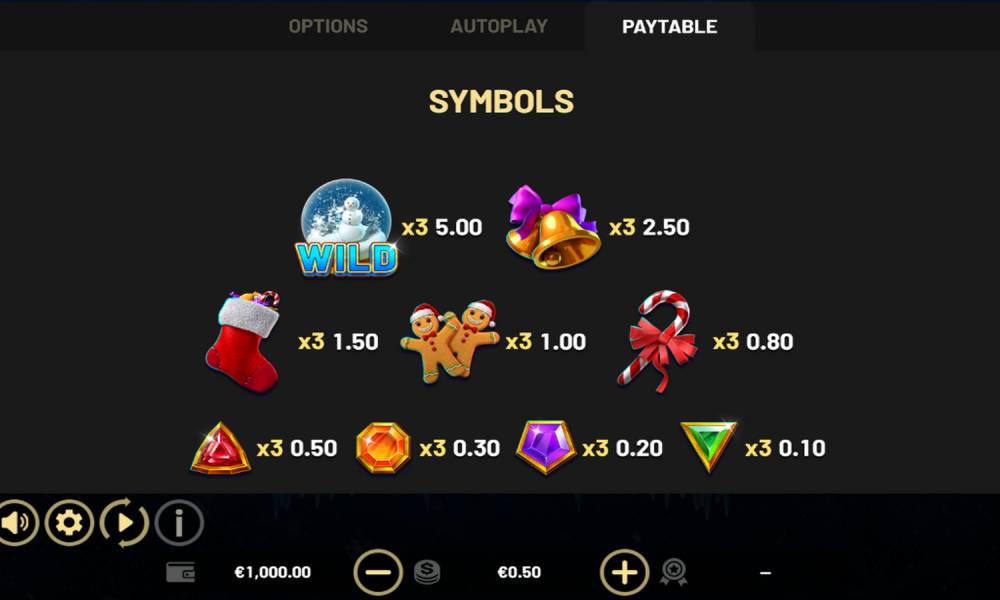Open settings via the gear icon

(x=69, y=523)
